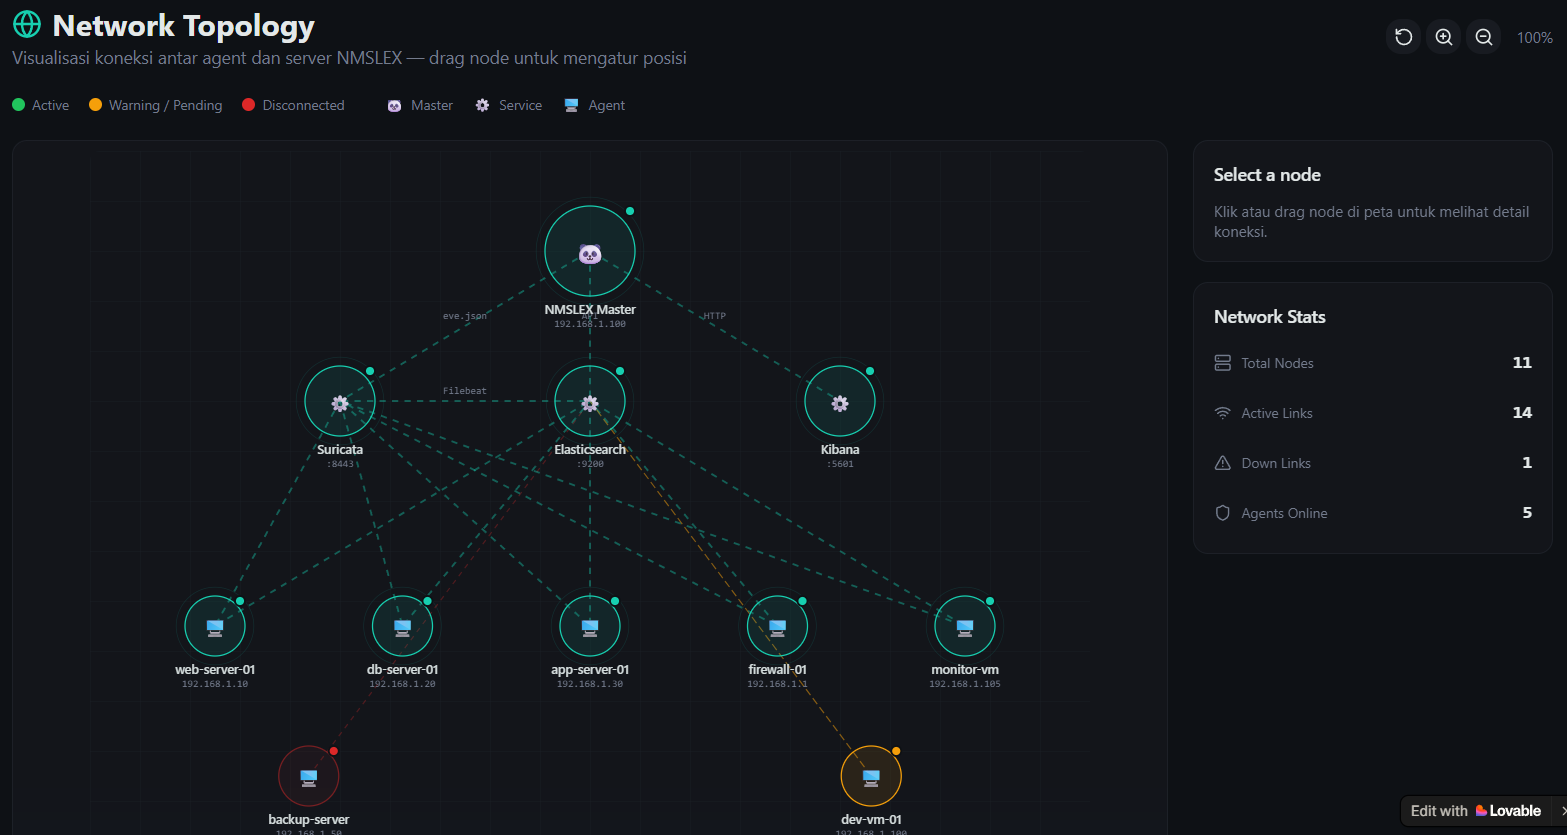This screenshot has width=1567, height=835.
Task: Click the dev-vm-01 warning node
Action: 871,775
